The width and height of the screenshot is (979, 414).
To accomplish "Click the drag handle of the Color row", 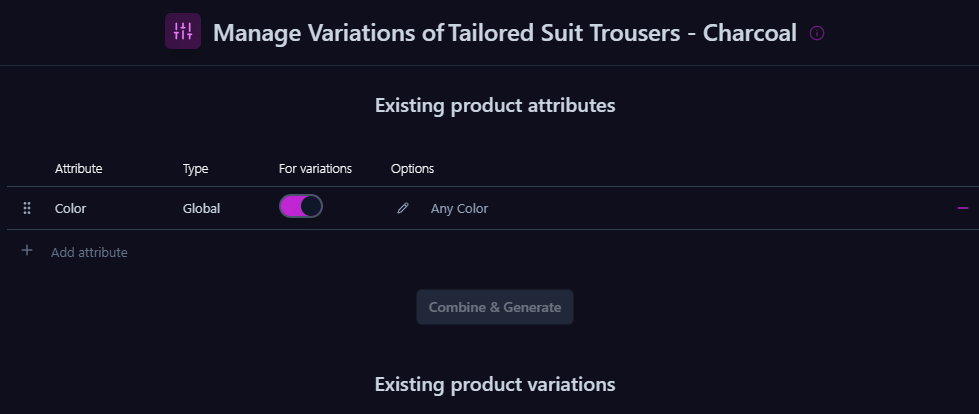I will pos(27,208).
